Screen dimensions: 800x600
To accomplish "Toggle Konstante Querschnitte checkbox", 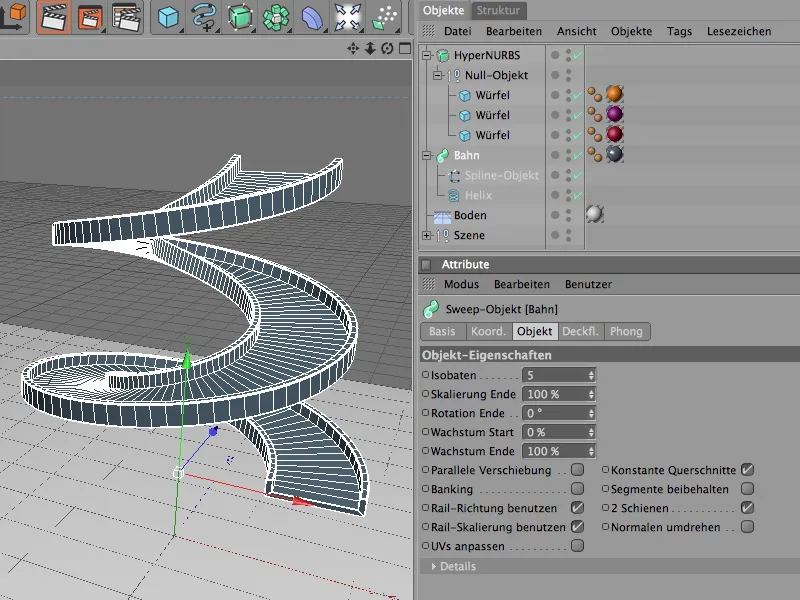I will coord(747,469).
